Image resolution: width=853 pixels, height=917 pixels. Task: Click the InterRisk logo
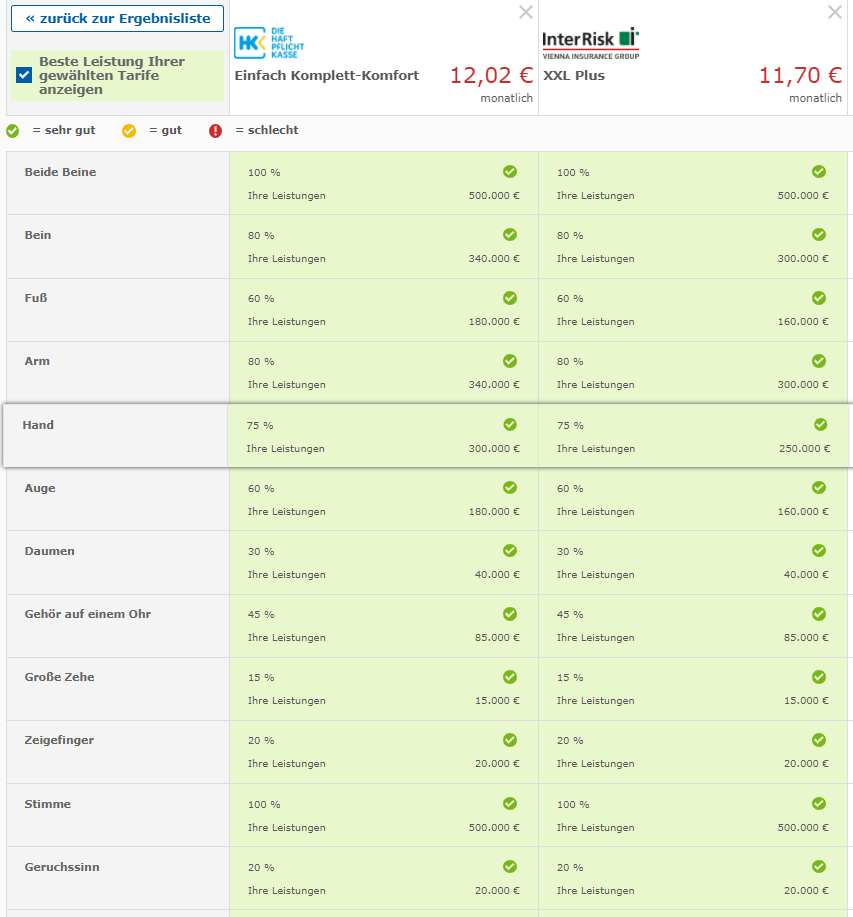point(590,43)
